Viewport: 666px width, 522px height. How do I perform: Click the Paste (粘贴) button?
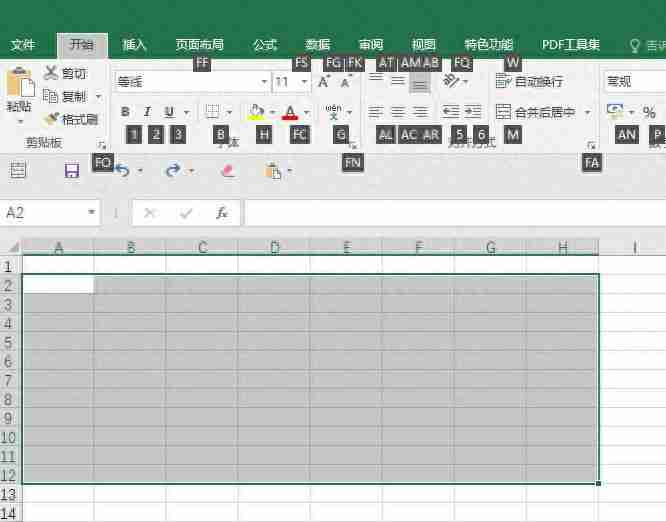[19, 92]
